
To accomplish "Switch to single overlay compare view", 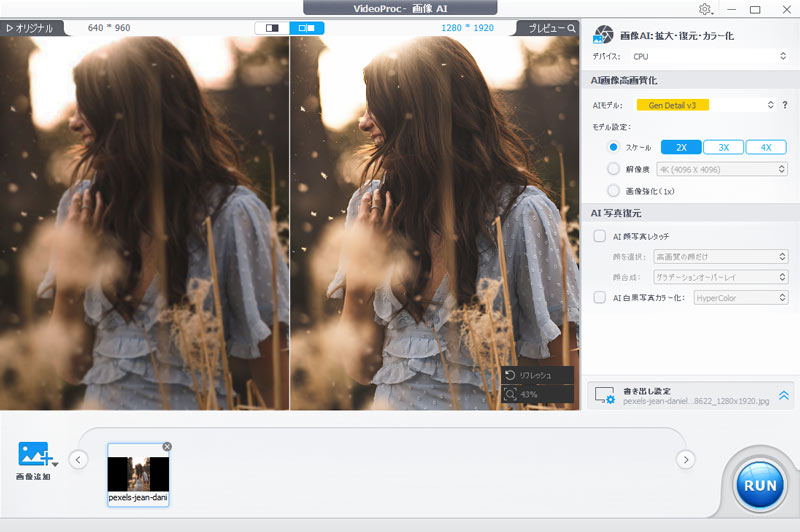I will pyautogui.click(x=272, y=28).
